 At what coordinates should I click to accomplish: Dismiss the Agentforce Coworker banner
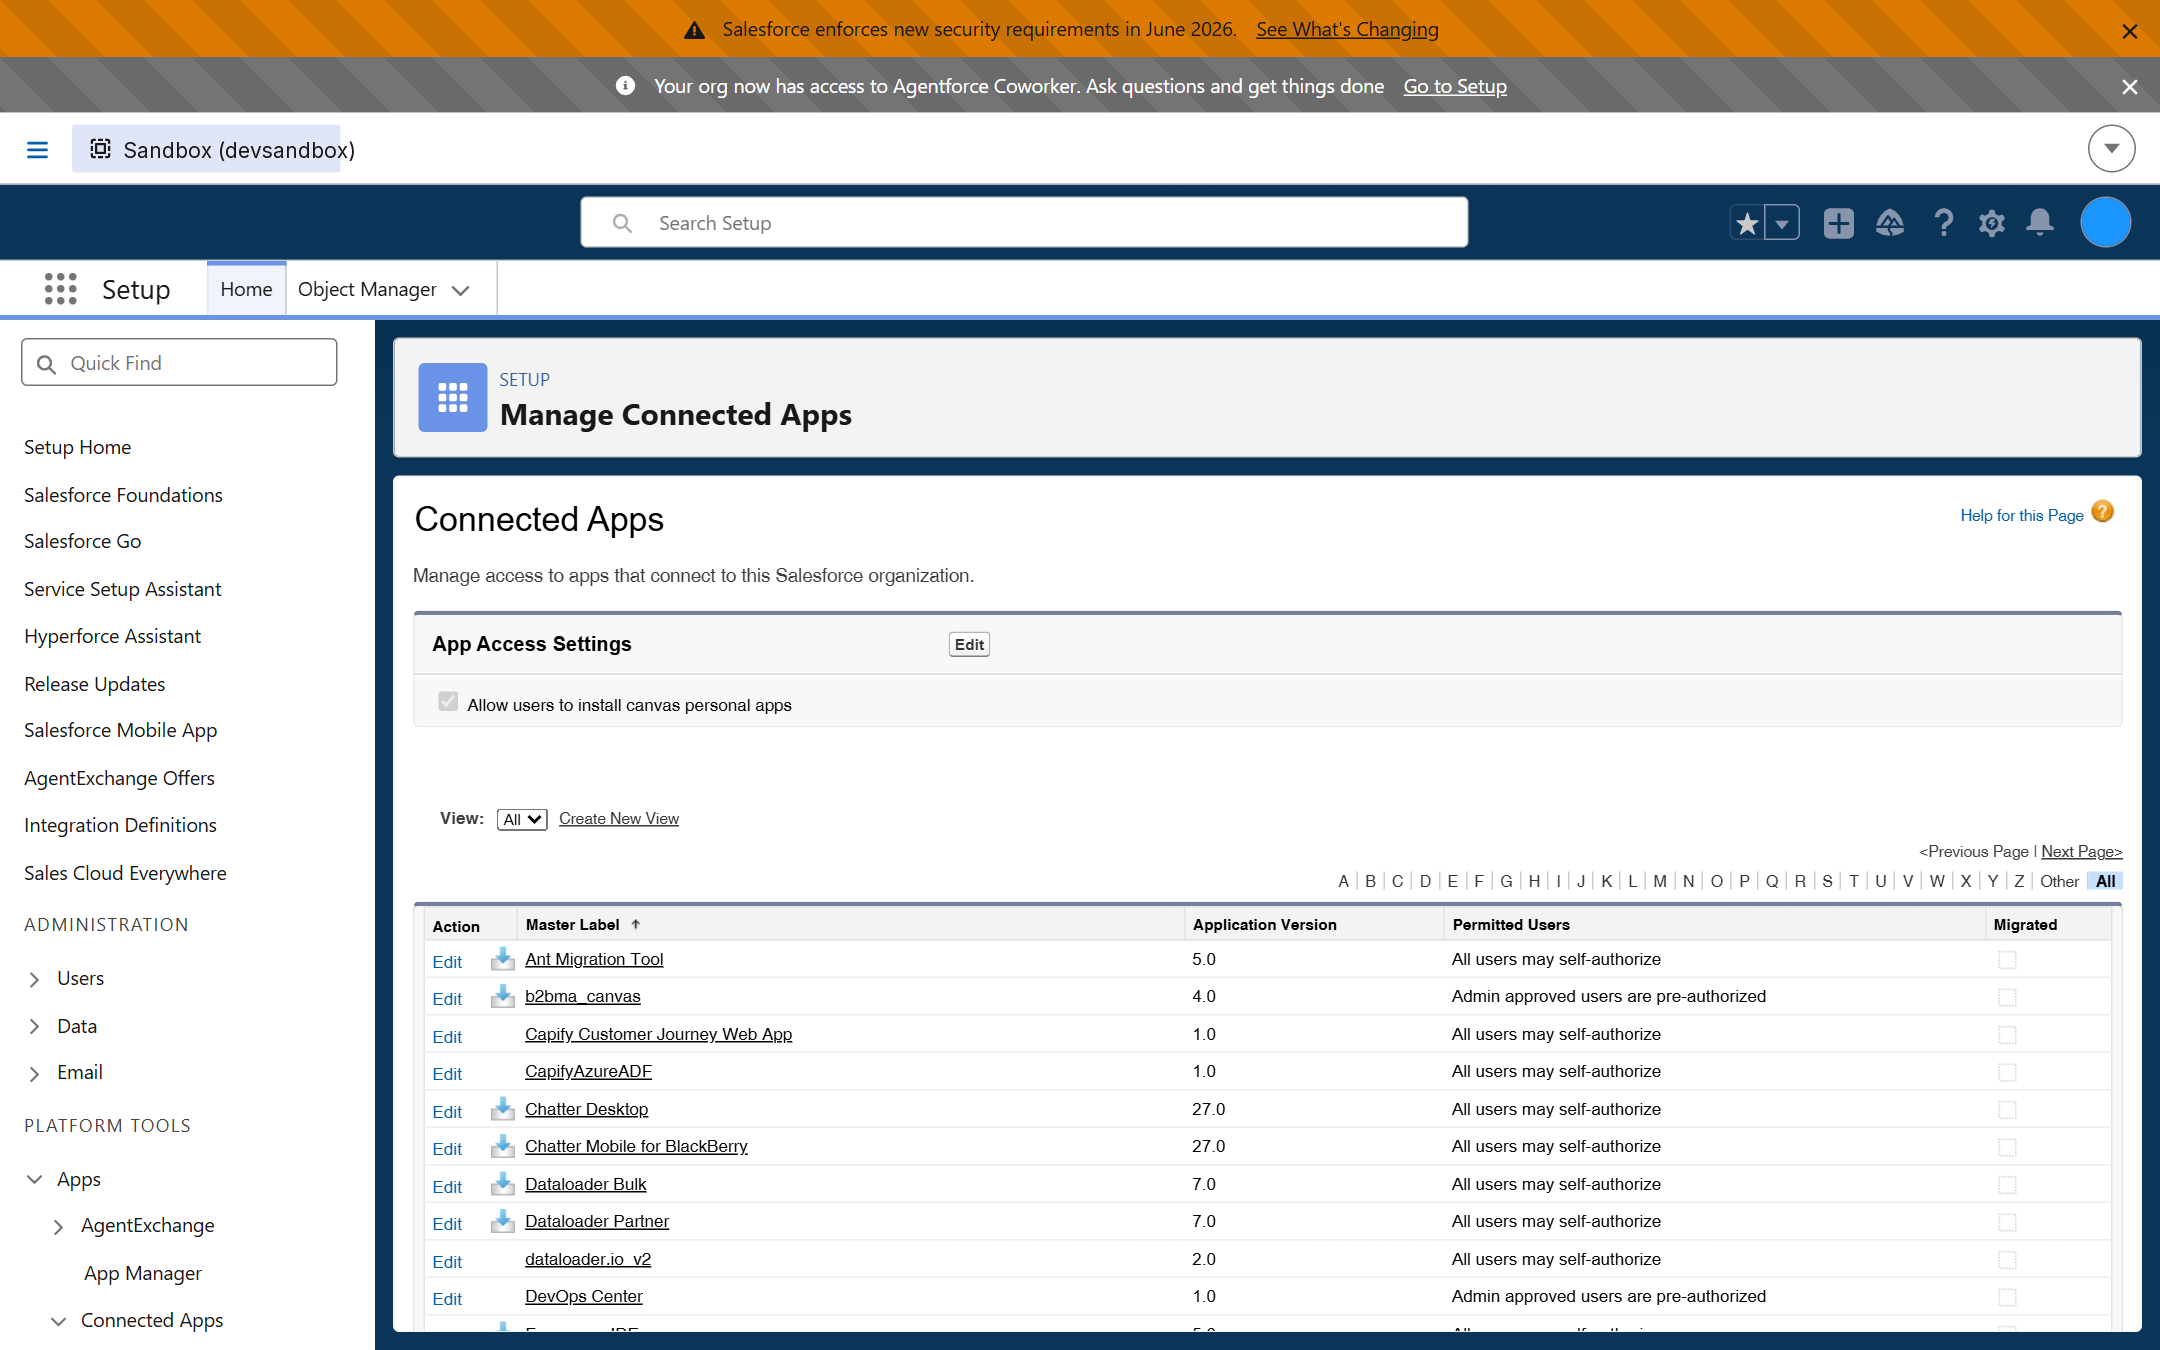[2130, 87]
